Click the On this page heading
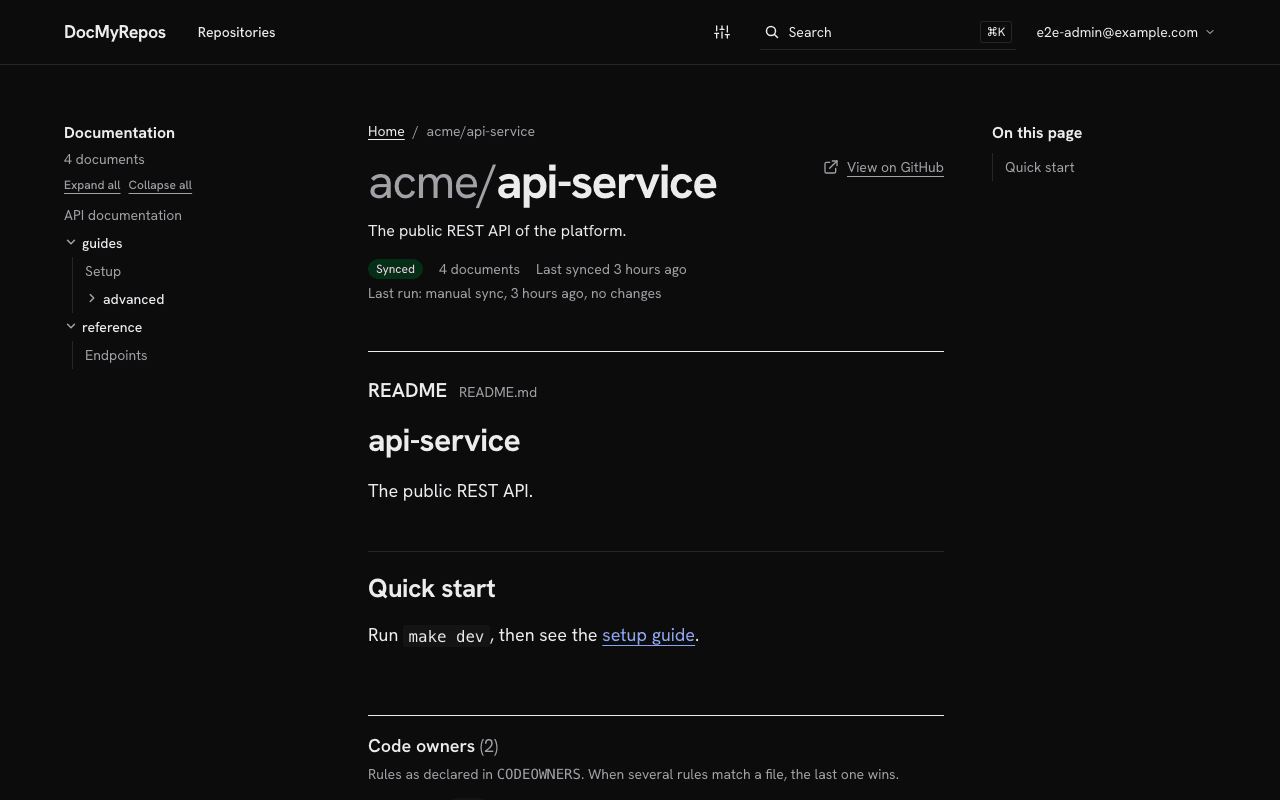This screenshot has height=800, width=1280. point(1037,132)
